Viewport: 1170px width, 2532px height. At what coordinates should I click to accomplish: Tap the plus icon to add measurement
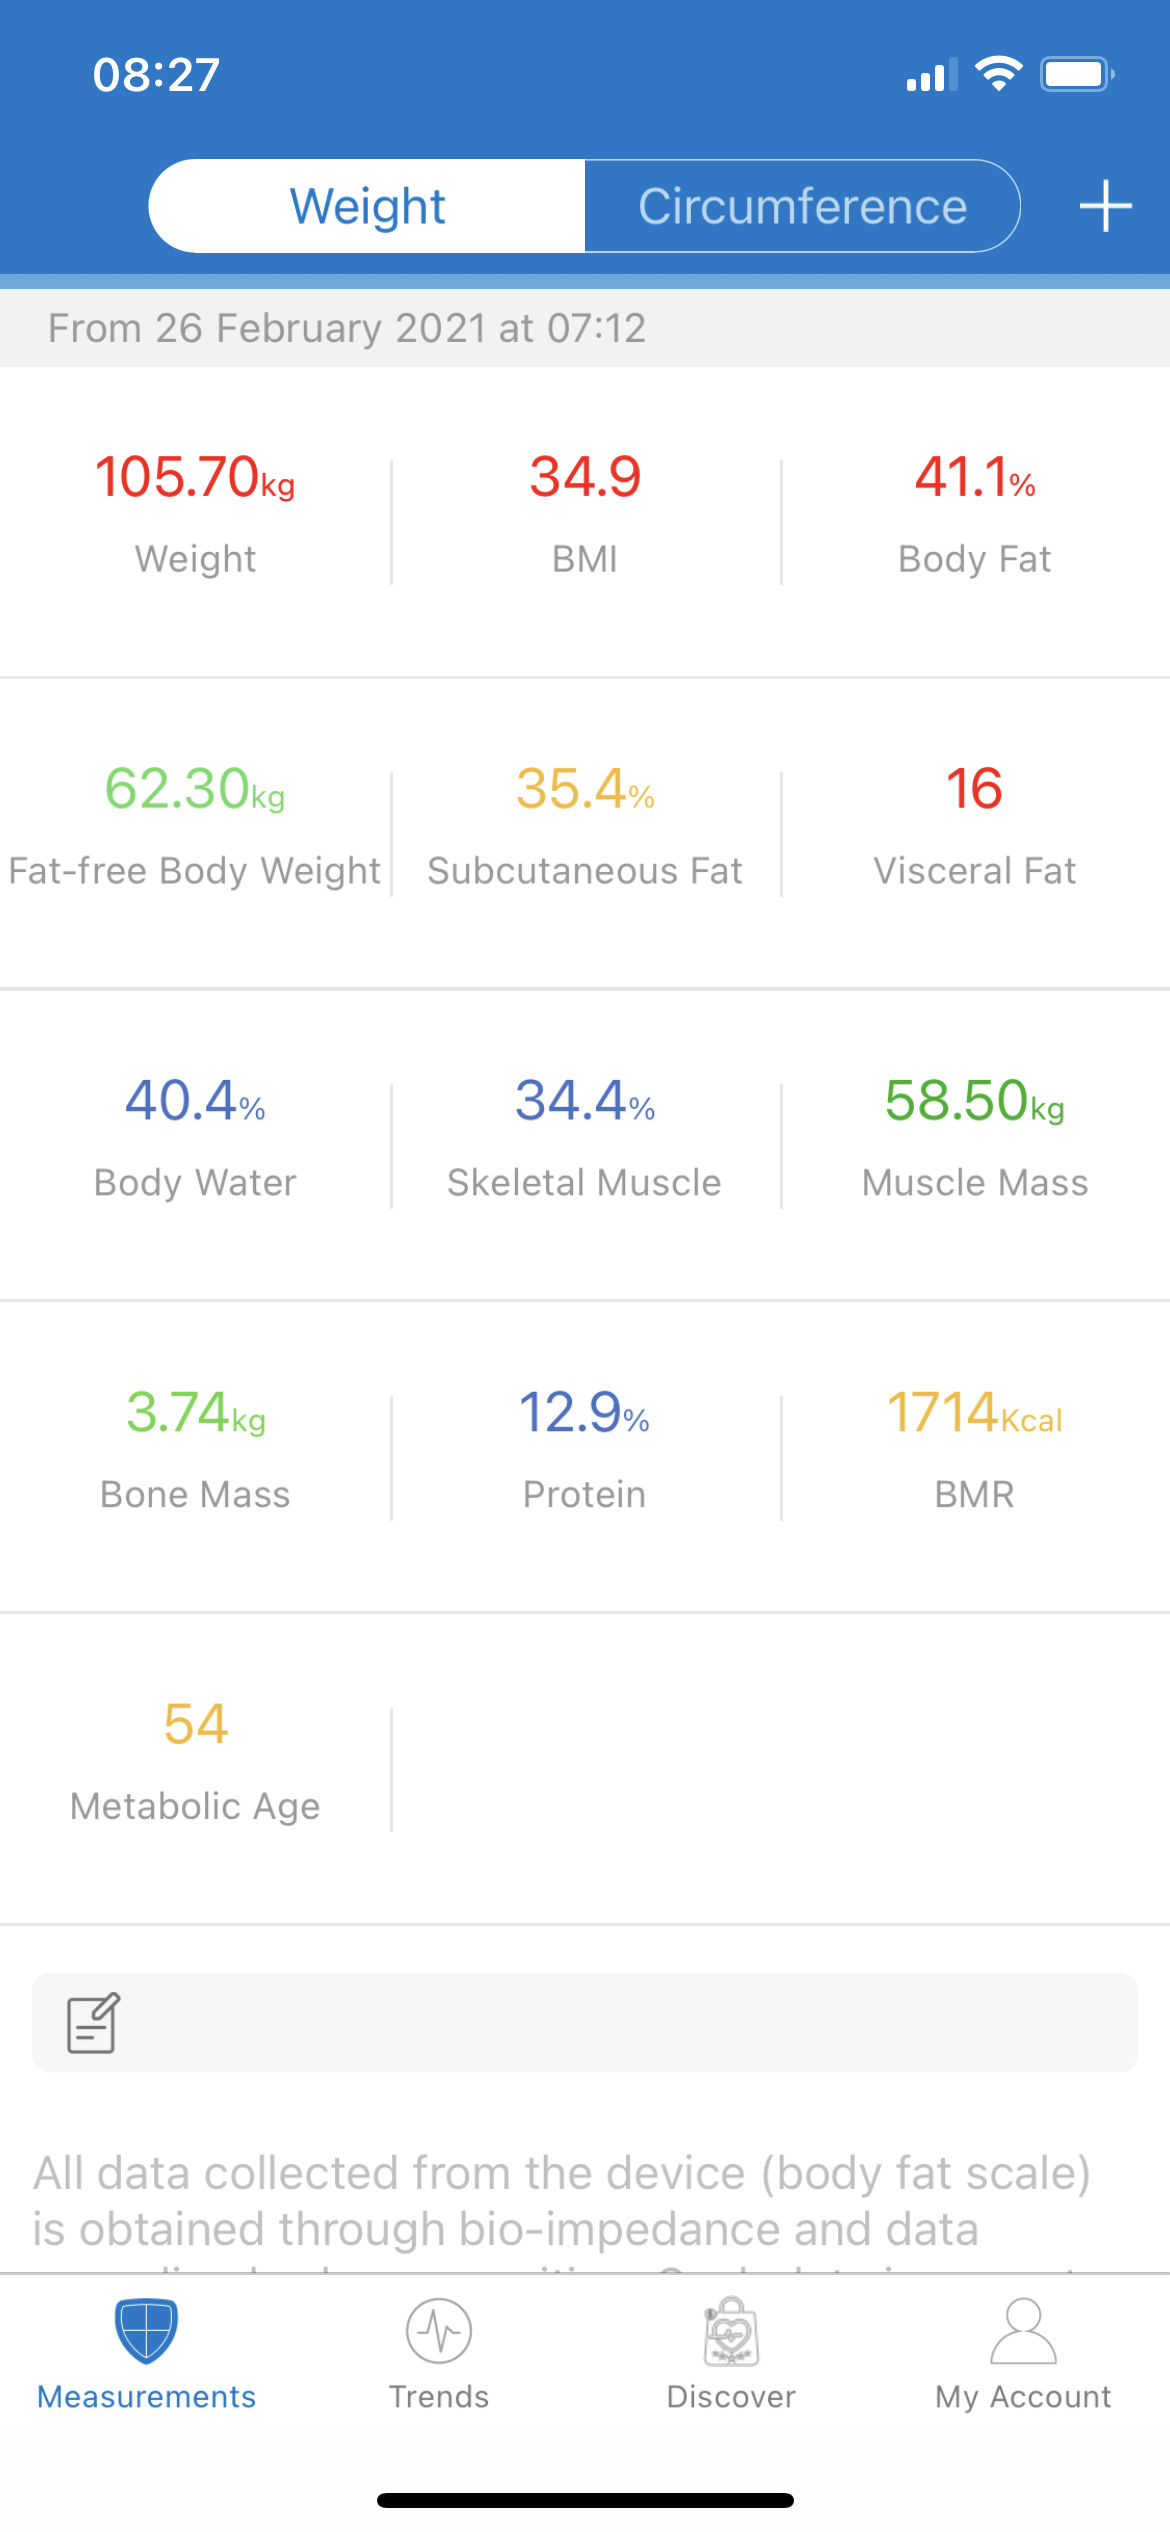click(x=1105, y=206)
